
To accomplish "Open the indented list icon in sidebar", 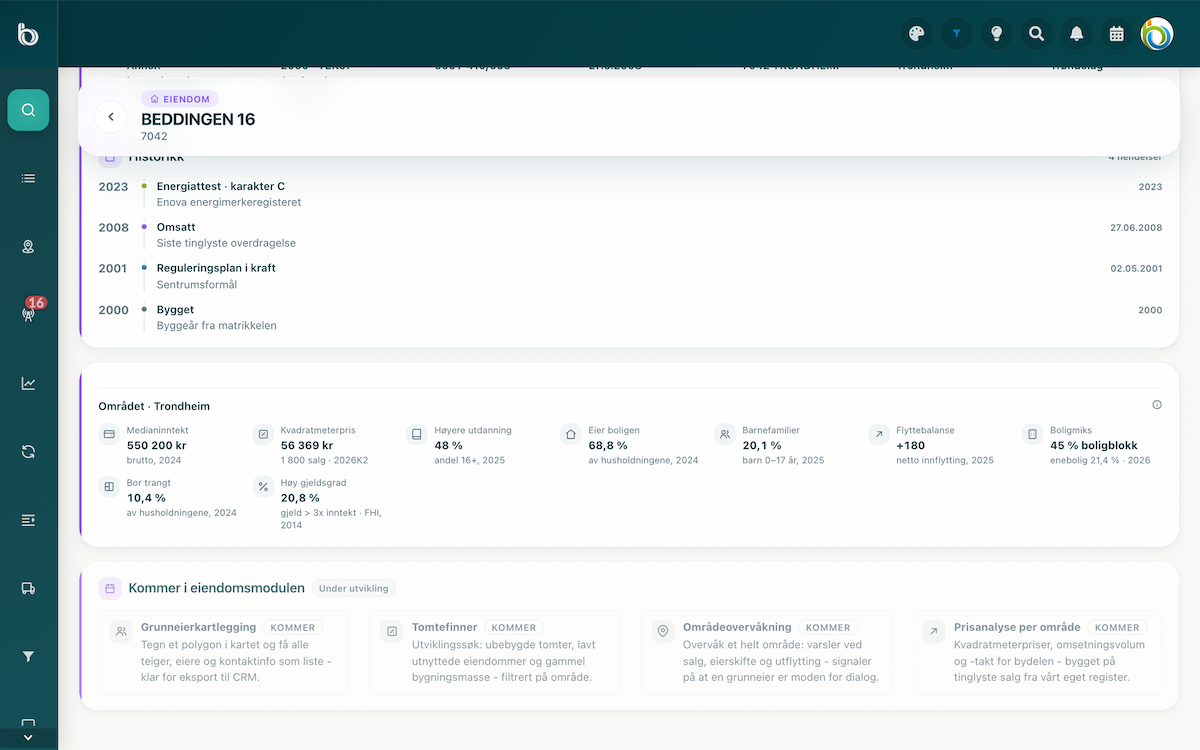I will [x=28, y=520].
